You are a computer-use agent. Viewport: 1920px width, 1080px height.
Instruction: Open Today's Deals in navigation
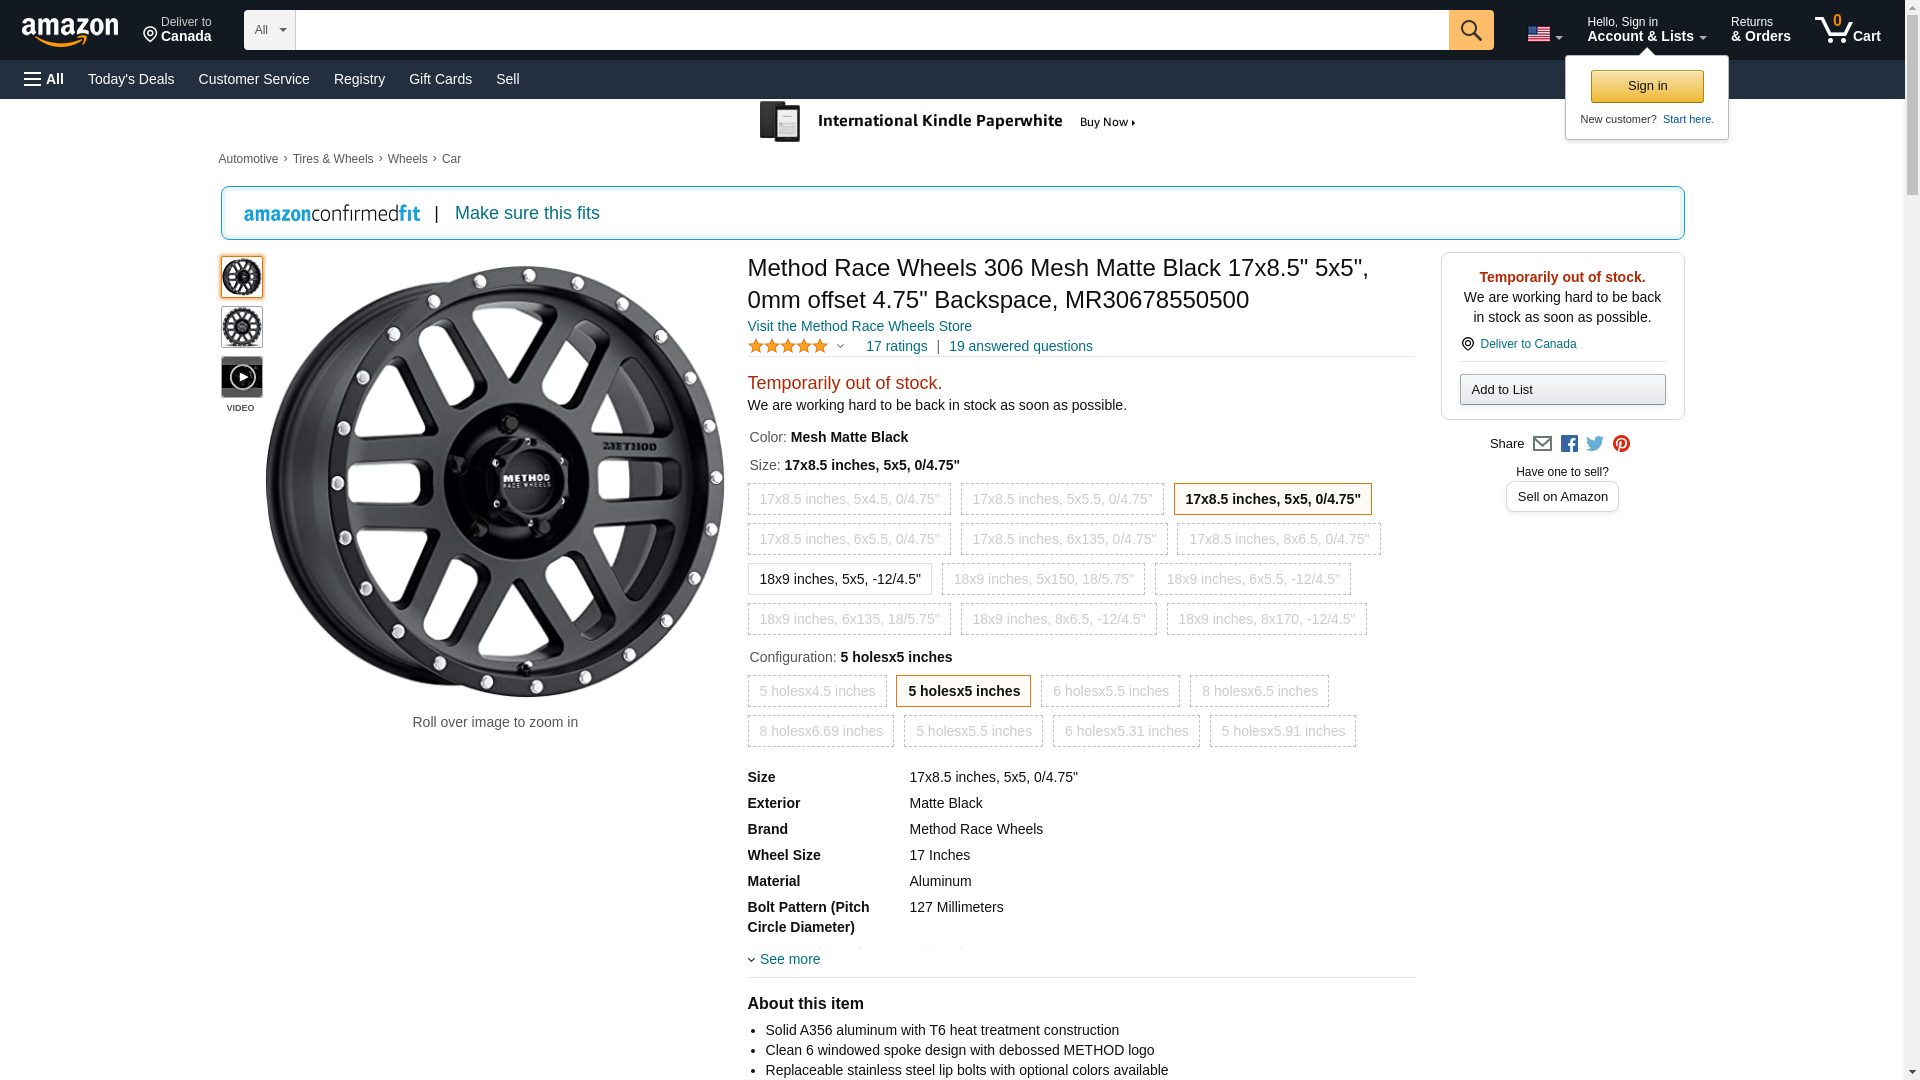click(x=131, y=79)
